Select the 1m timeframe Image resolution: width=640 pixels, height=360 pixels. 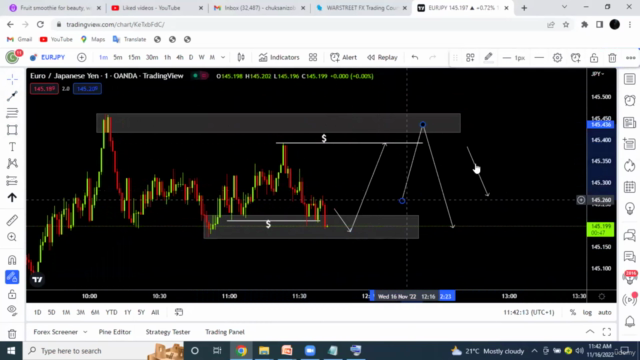coord(103,58)
